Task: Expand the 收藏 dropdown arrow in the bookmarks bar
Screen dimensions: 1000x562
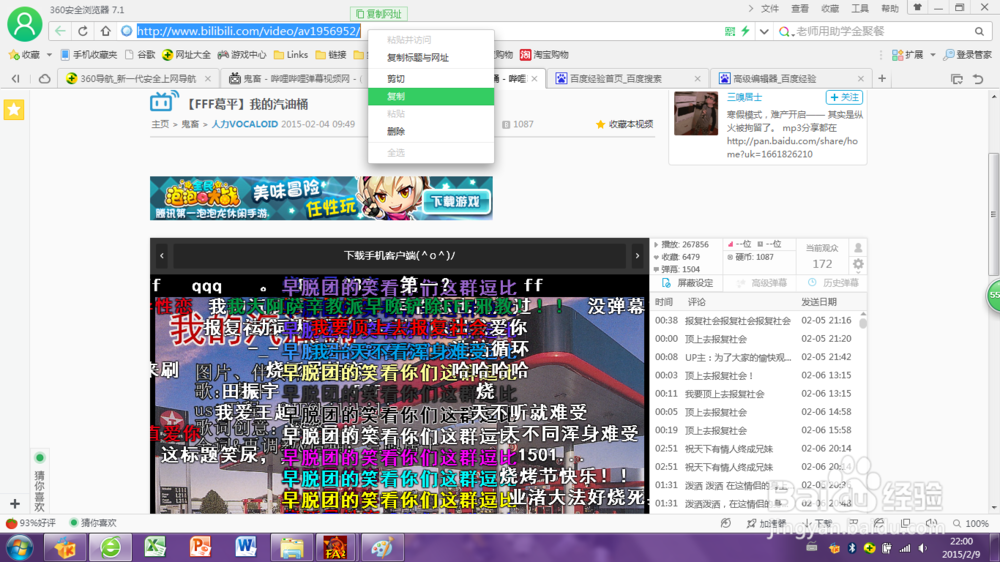Action: pyautogui.click(x=49, y=55)
